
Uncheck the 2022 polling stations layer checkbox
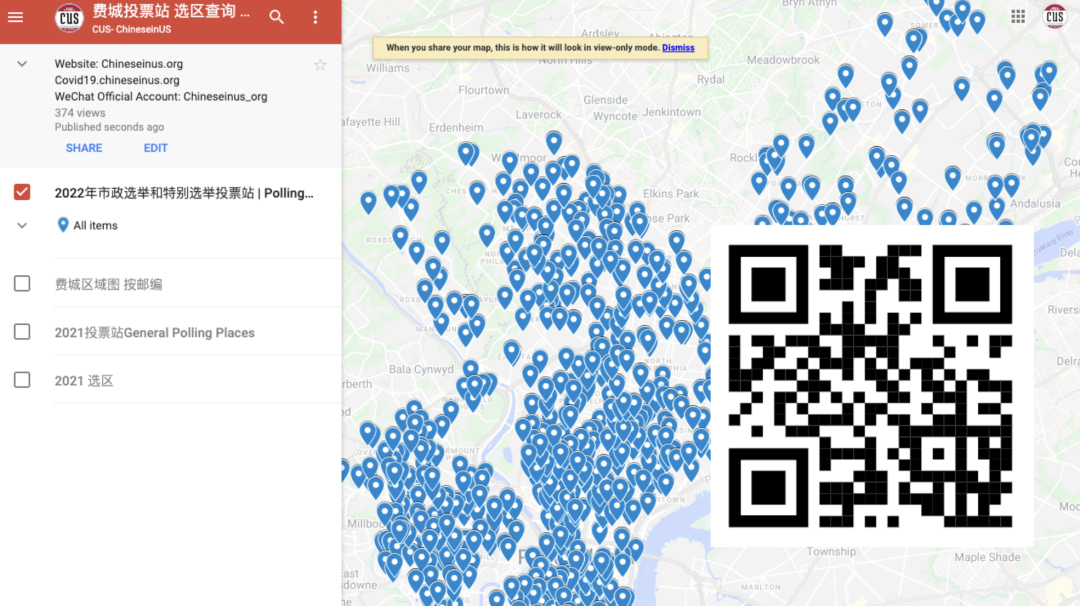click(x=22, y=192)
